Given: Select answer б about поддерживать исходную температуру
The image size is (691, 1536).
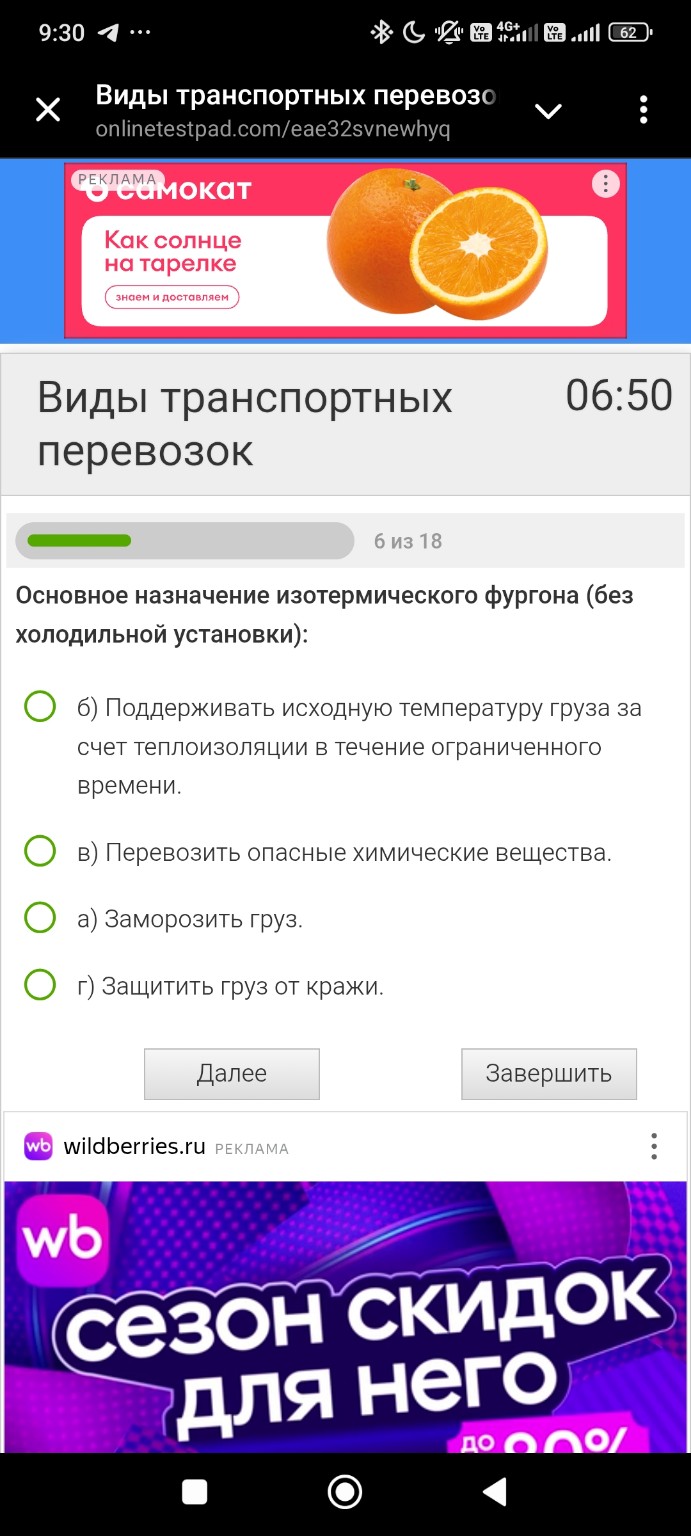Looking at the screenshot, I should [40, 706].
